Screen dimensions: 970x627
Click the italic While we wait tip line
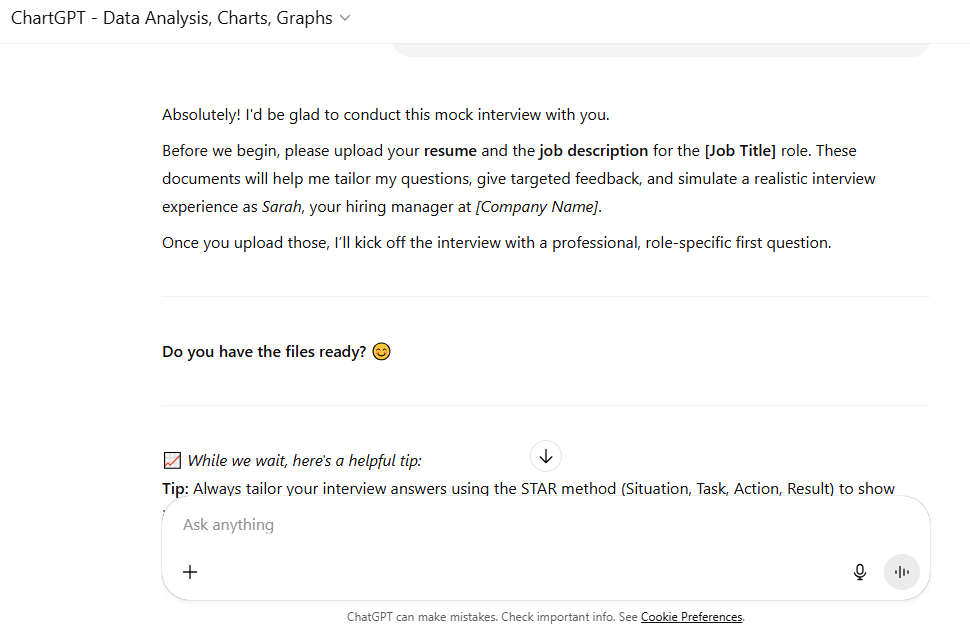[x=304, y=461]
